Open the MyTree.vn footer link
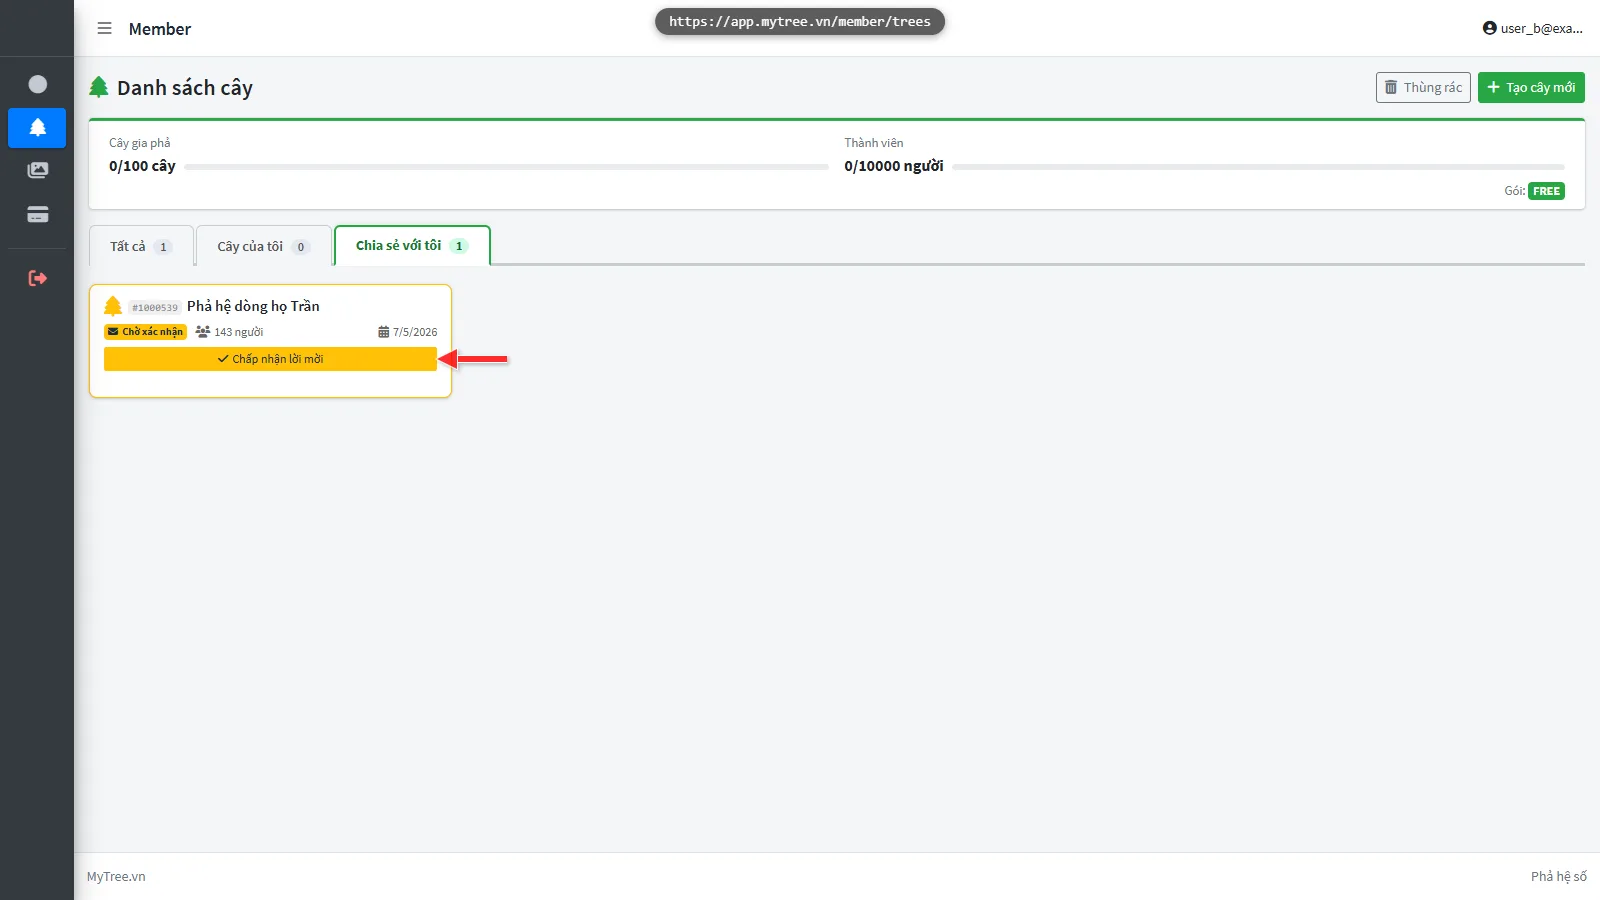Viewport: 1600px width, 900px height. tap(116, 877)
